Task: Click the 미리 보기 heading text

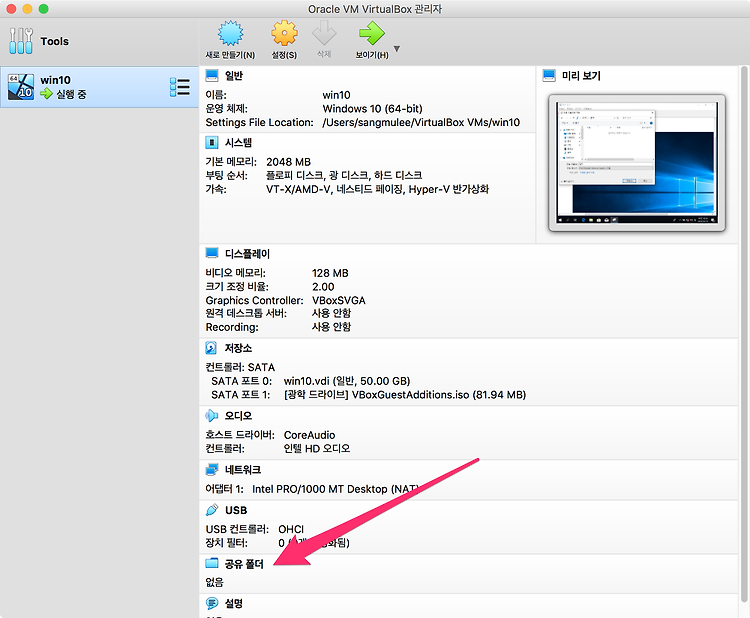Action: (x=581, y=76)
